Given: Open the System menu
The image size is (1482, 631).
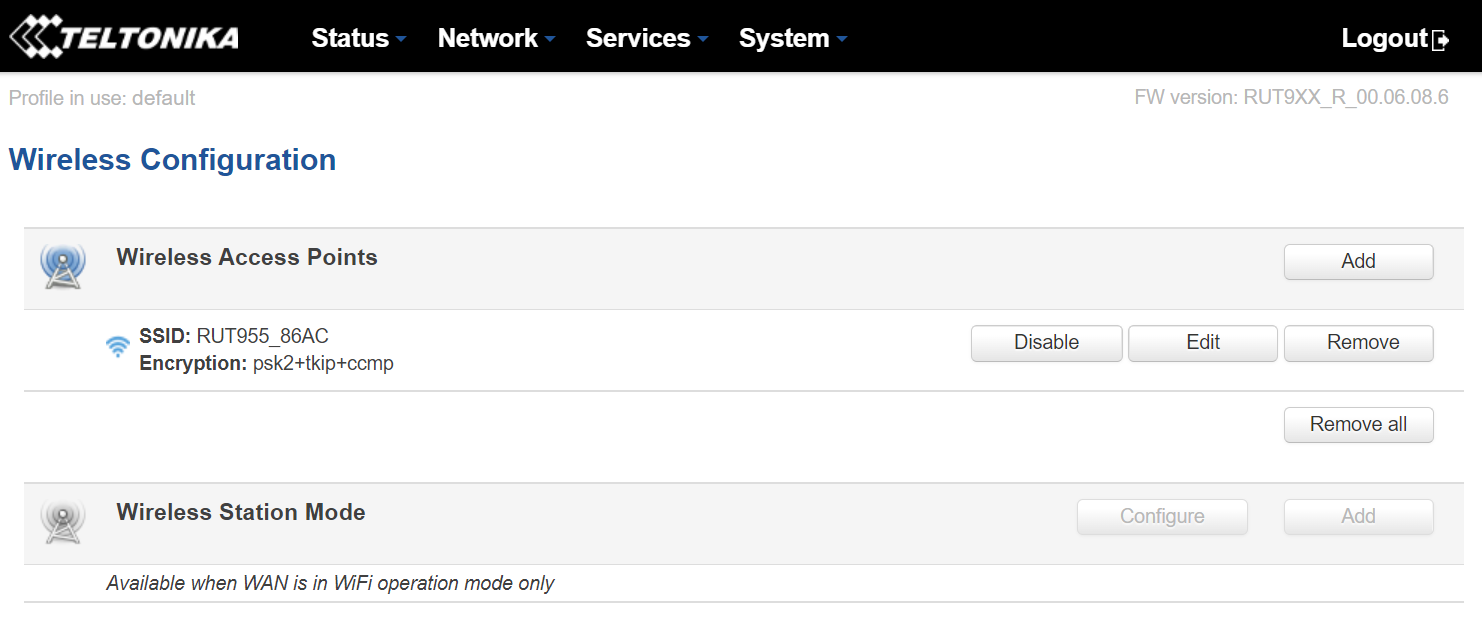Looking at the screenshot, I should [793, 38].
